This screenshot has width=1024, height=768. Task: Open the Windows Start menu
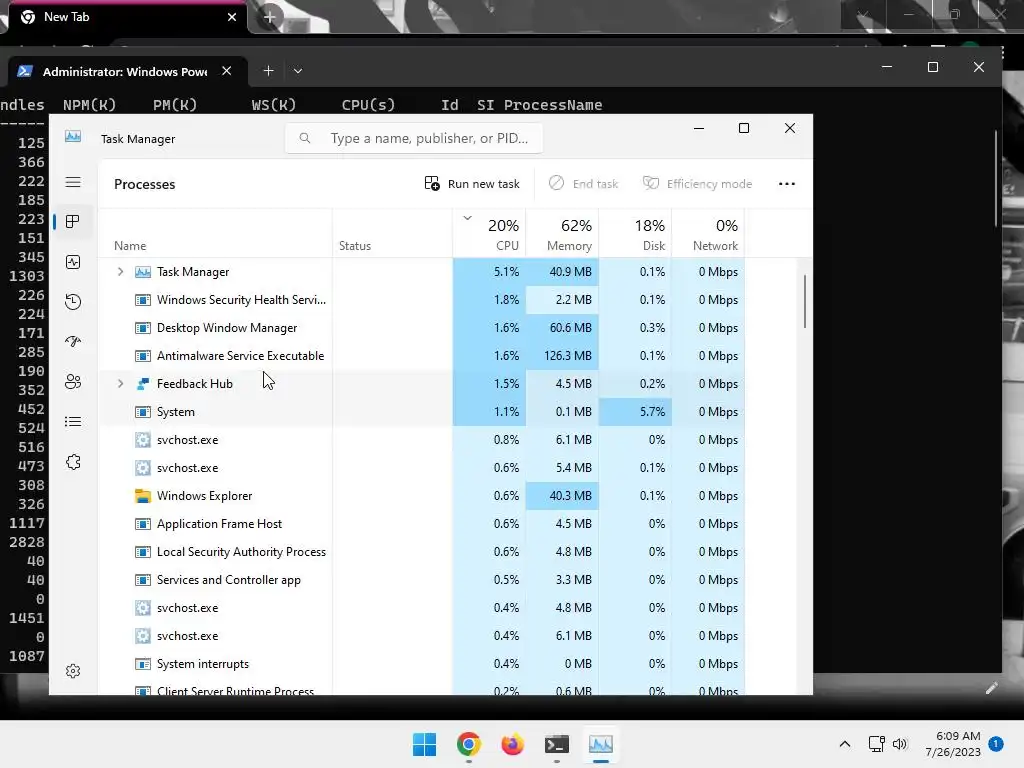click(x=424, y=744)
